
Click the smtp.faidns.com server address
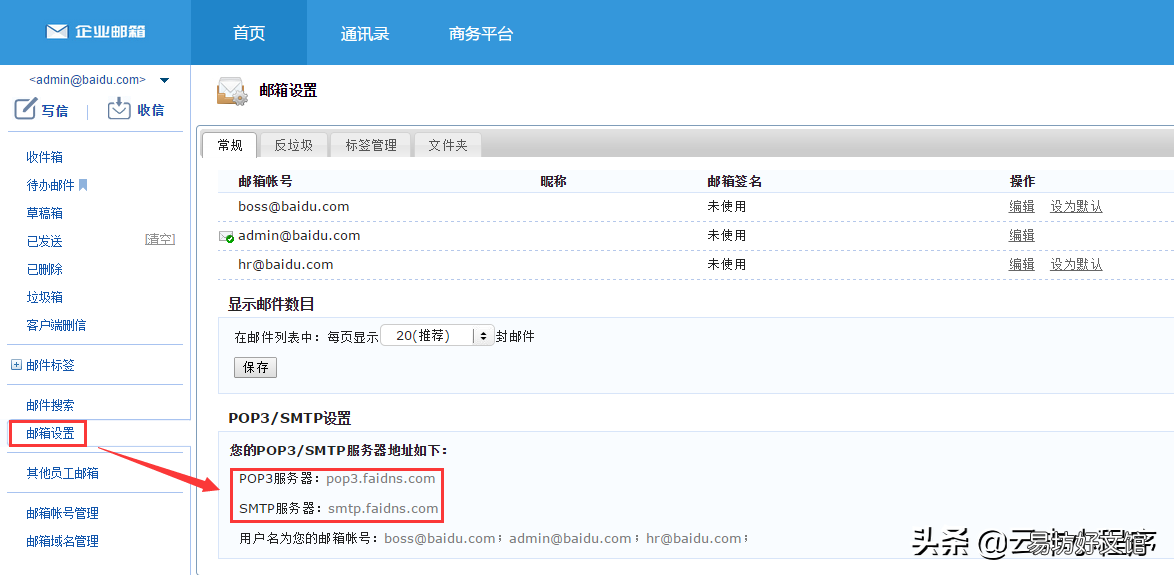tap(383, 508)
